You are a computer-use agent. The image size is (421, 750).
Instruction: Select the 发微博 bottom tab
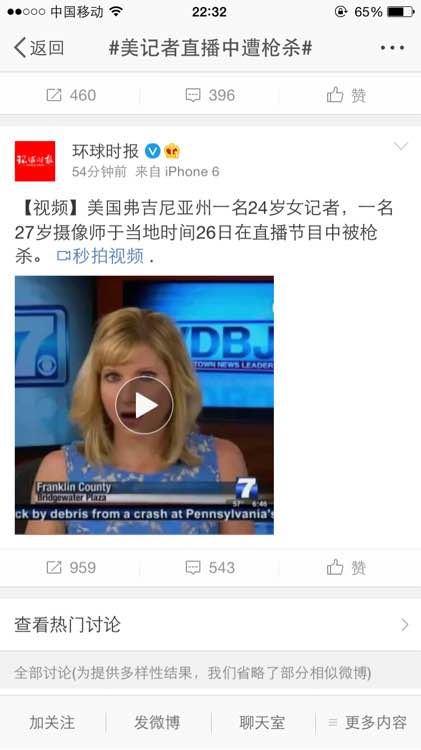click(157, 722)
